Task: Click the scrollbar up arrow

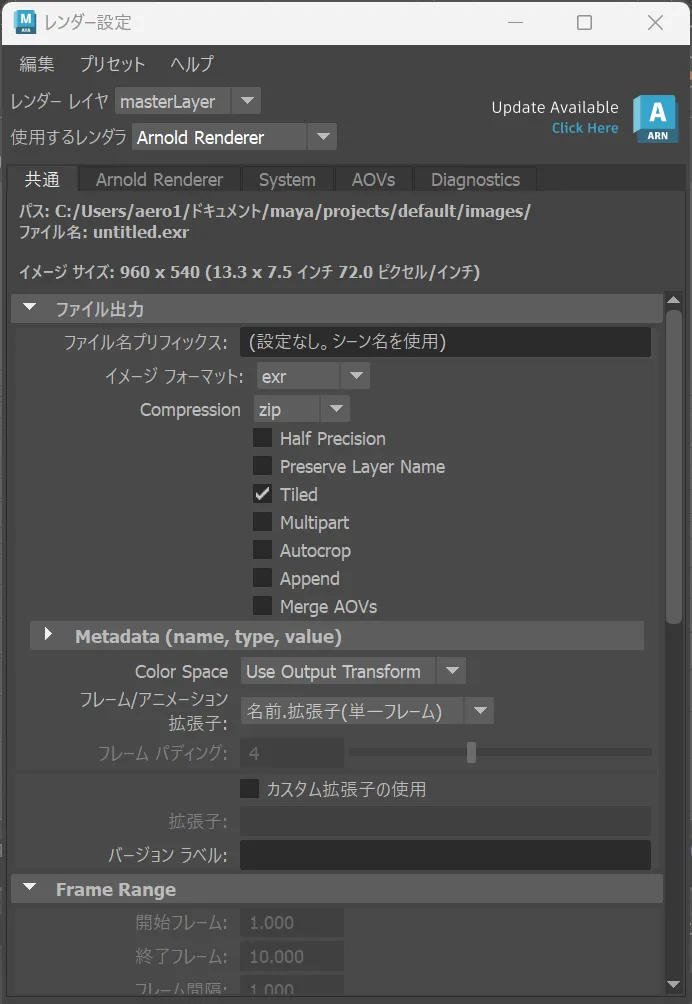Action: tap(673, 300)
